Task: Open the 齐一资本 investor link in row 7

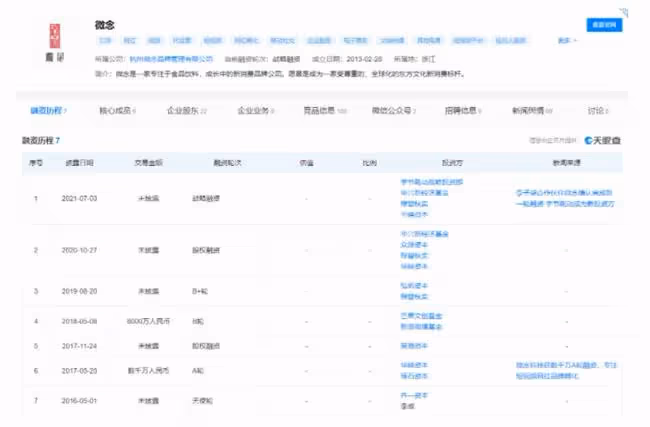Action: tap(414, 395)
